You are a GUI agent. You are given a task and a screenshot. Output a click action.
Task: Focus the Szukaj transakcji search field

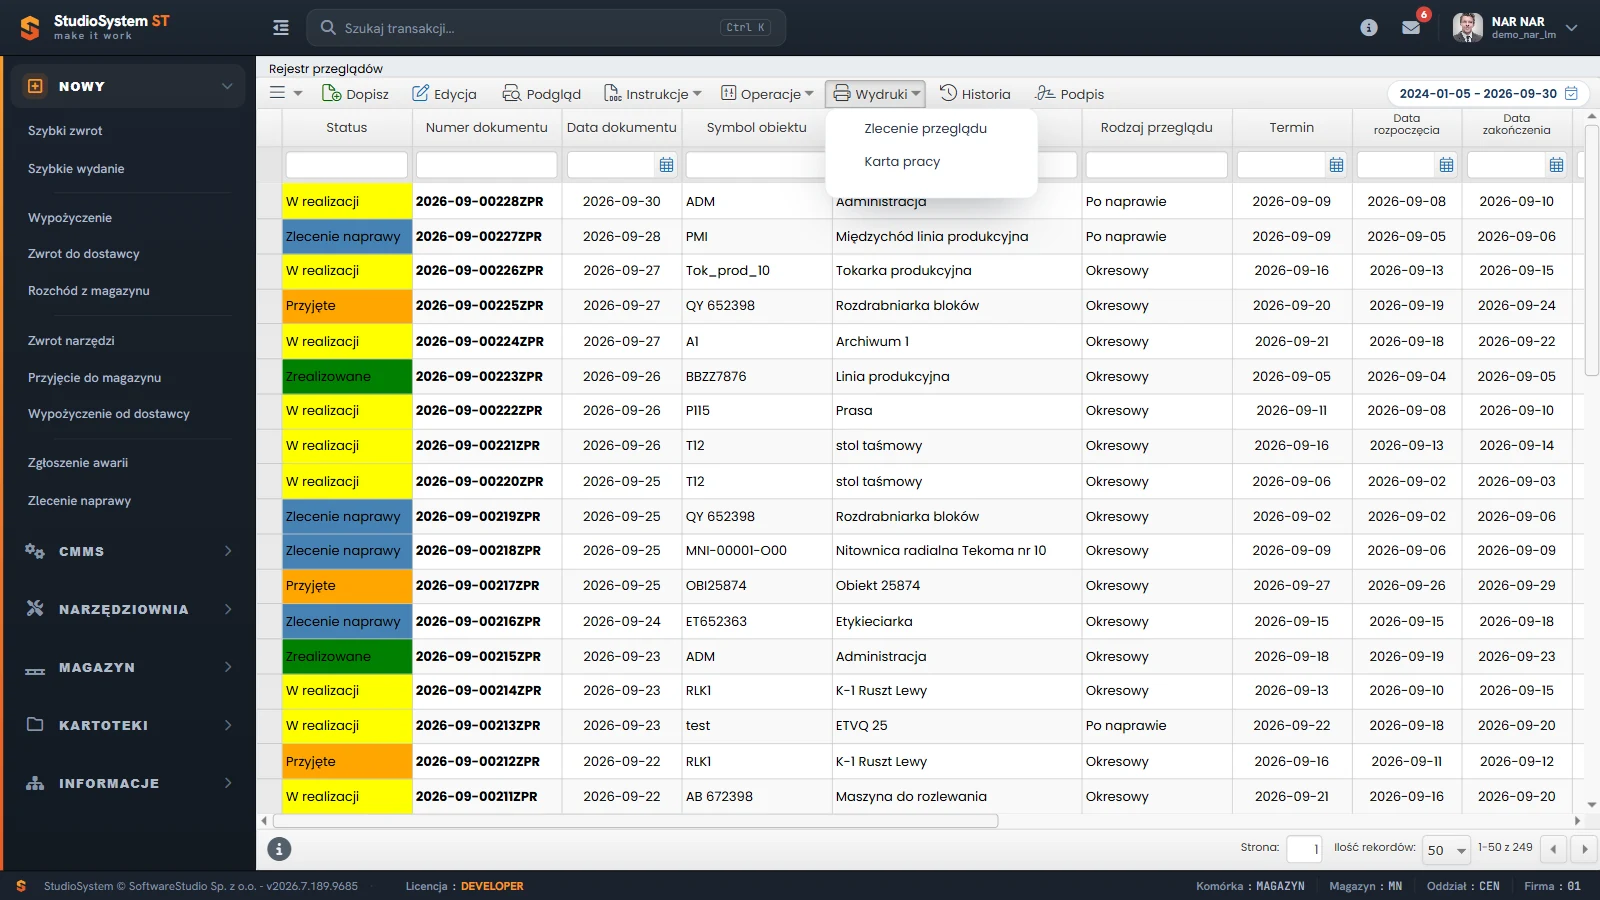[546, 28]
